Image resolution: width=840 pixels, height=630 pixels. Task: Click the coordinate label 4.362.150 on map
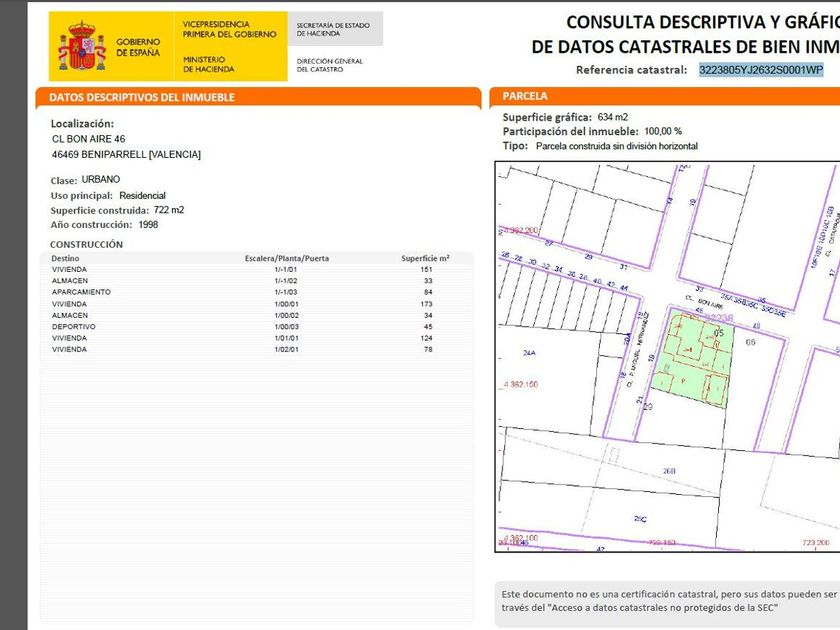520,384
